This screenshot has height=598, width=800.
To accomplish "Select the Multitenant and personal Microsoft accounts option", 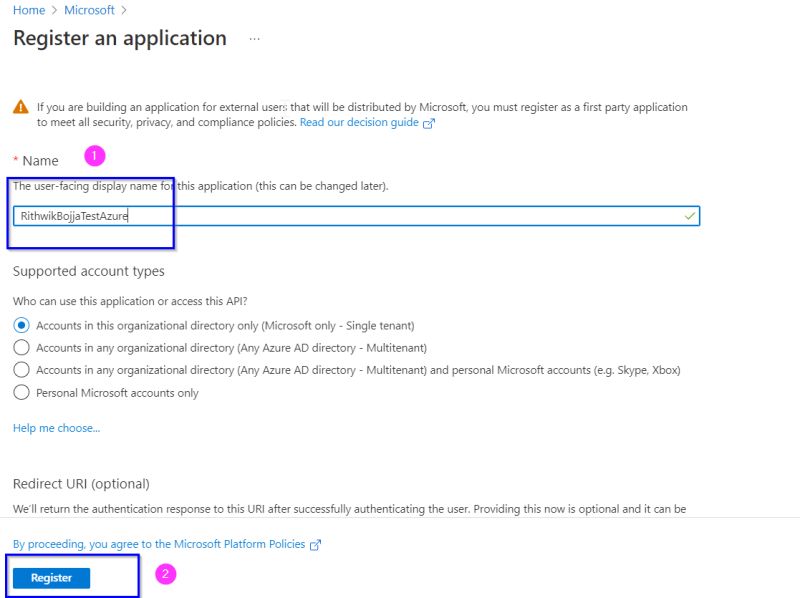I will (x=21, y=367).
